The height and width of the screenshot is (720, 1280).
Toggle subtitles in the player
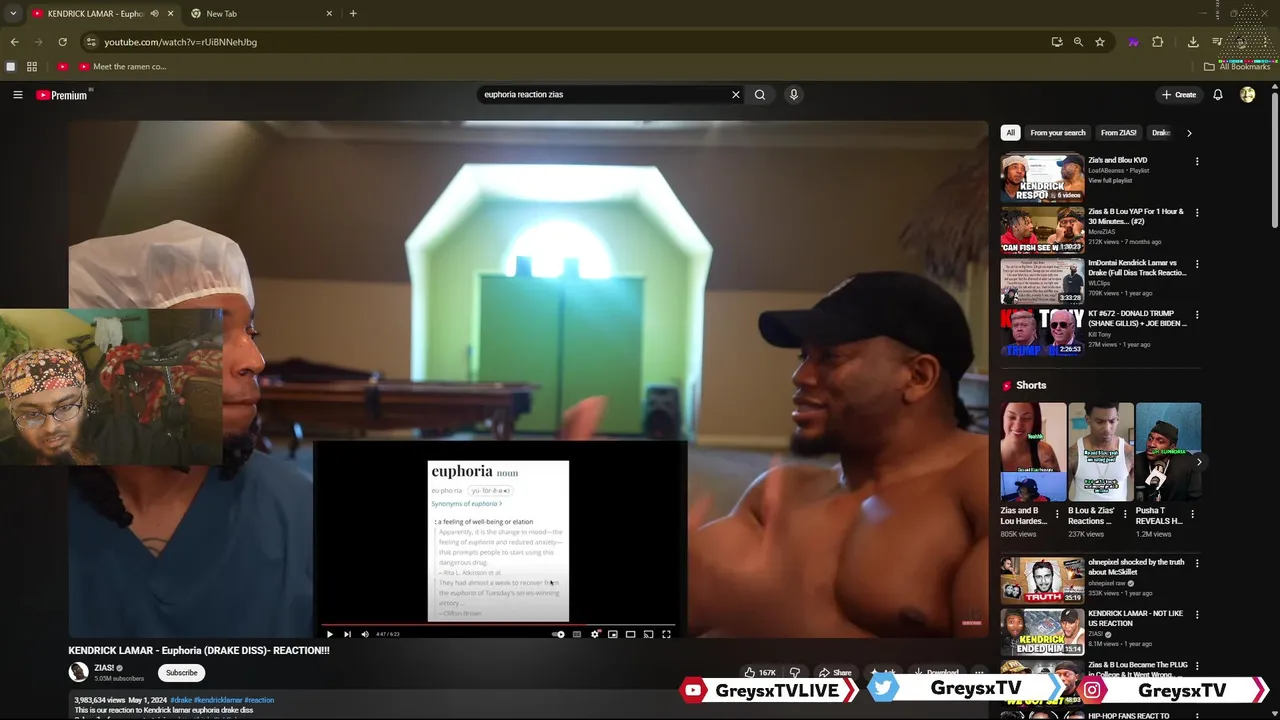pyautogui.click(x=577, y=634)
